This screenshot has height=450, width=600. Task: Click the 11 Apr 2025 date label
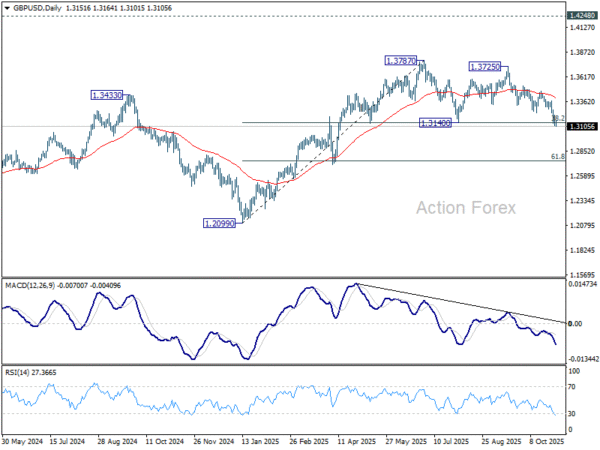tap(357, 441)
